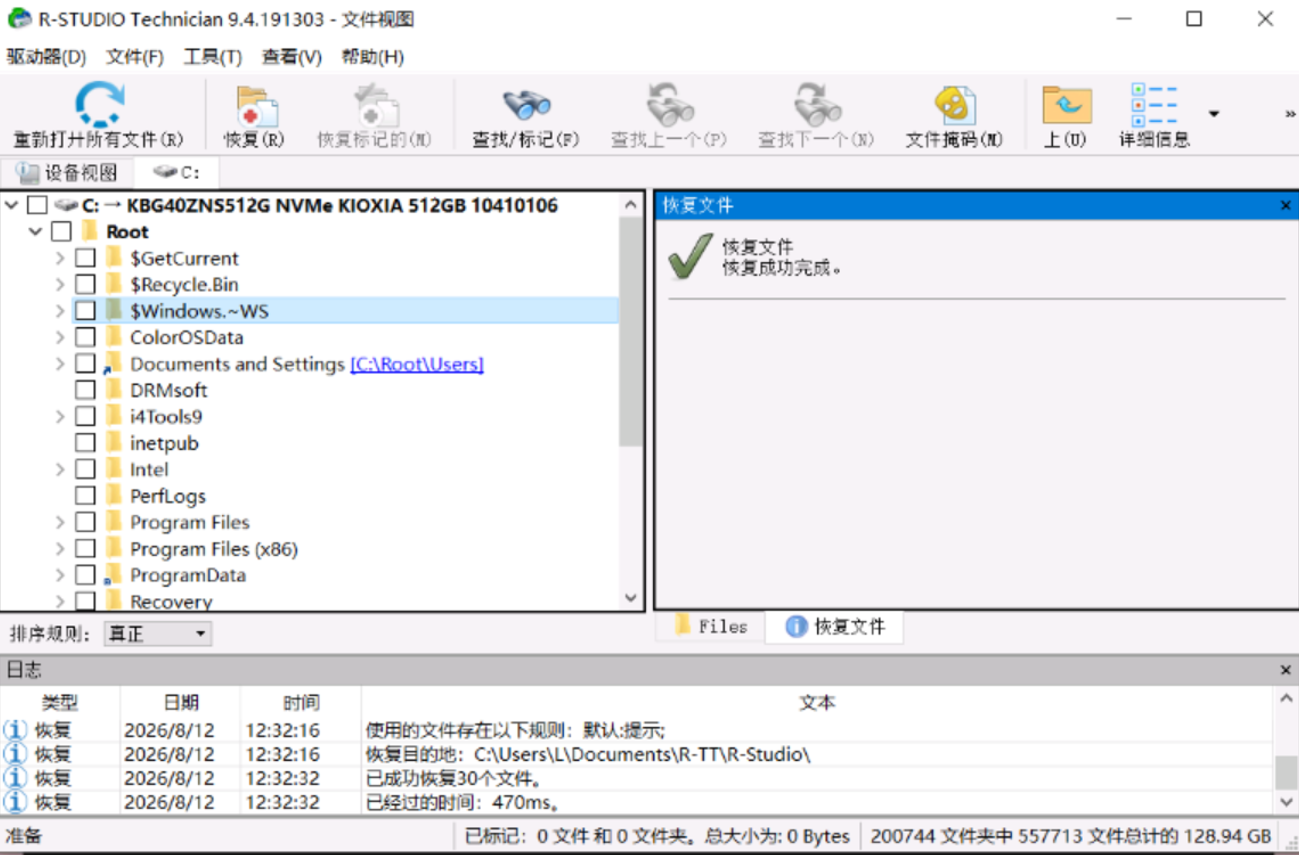Click the folder icon of $Recycle.Bin
The height and width of the screenshot is (855, 1299).
[114, 284]
